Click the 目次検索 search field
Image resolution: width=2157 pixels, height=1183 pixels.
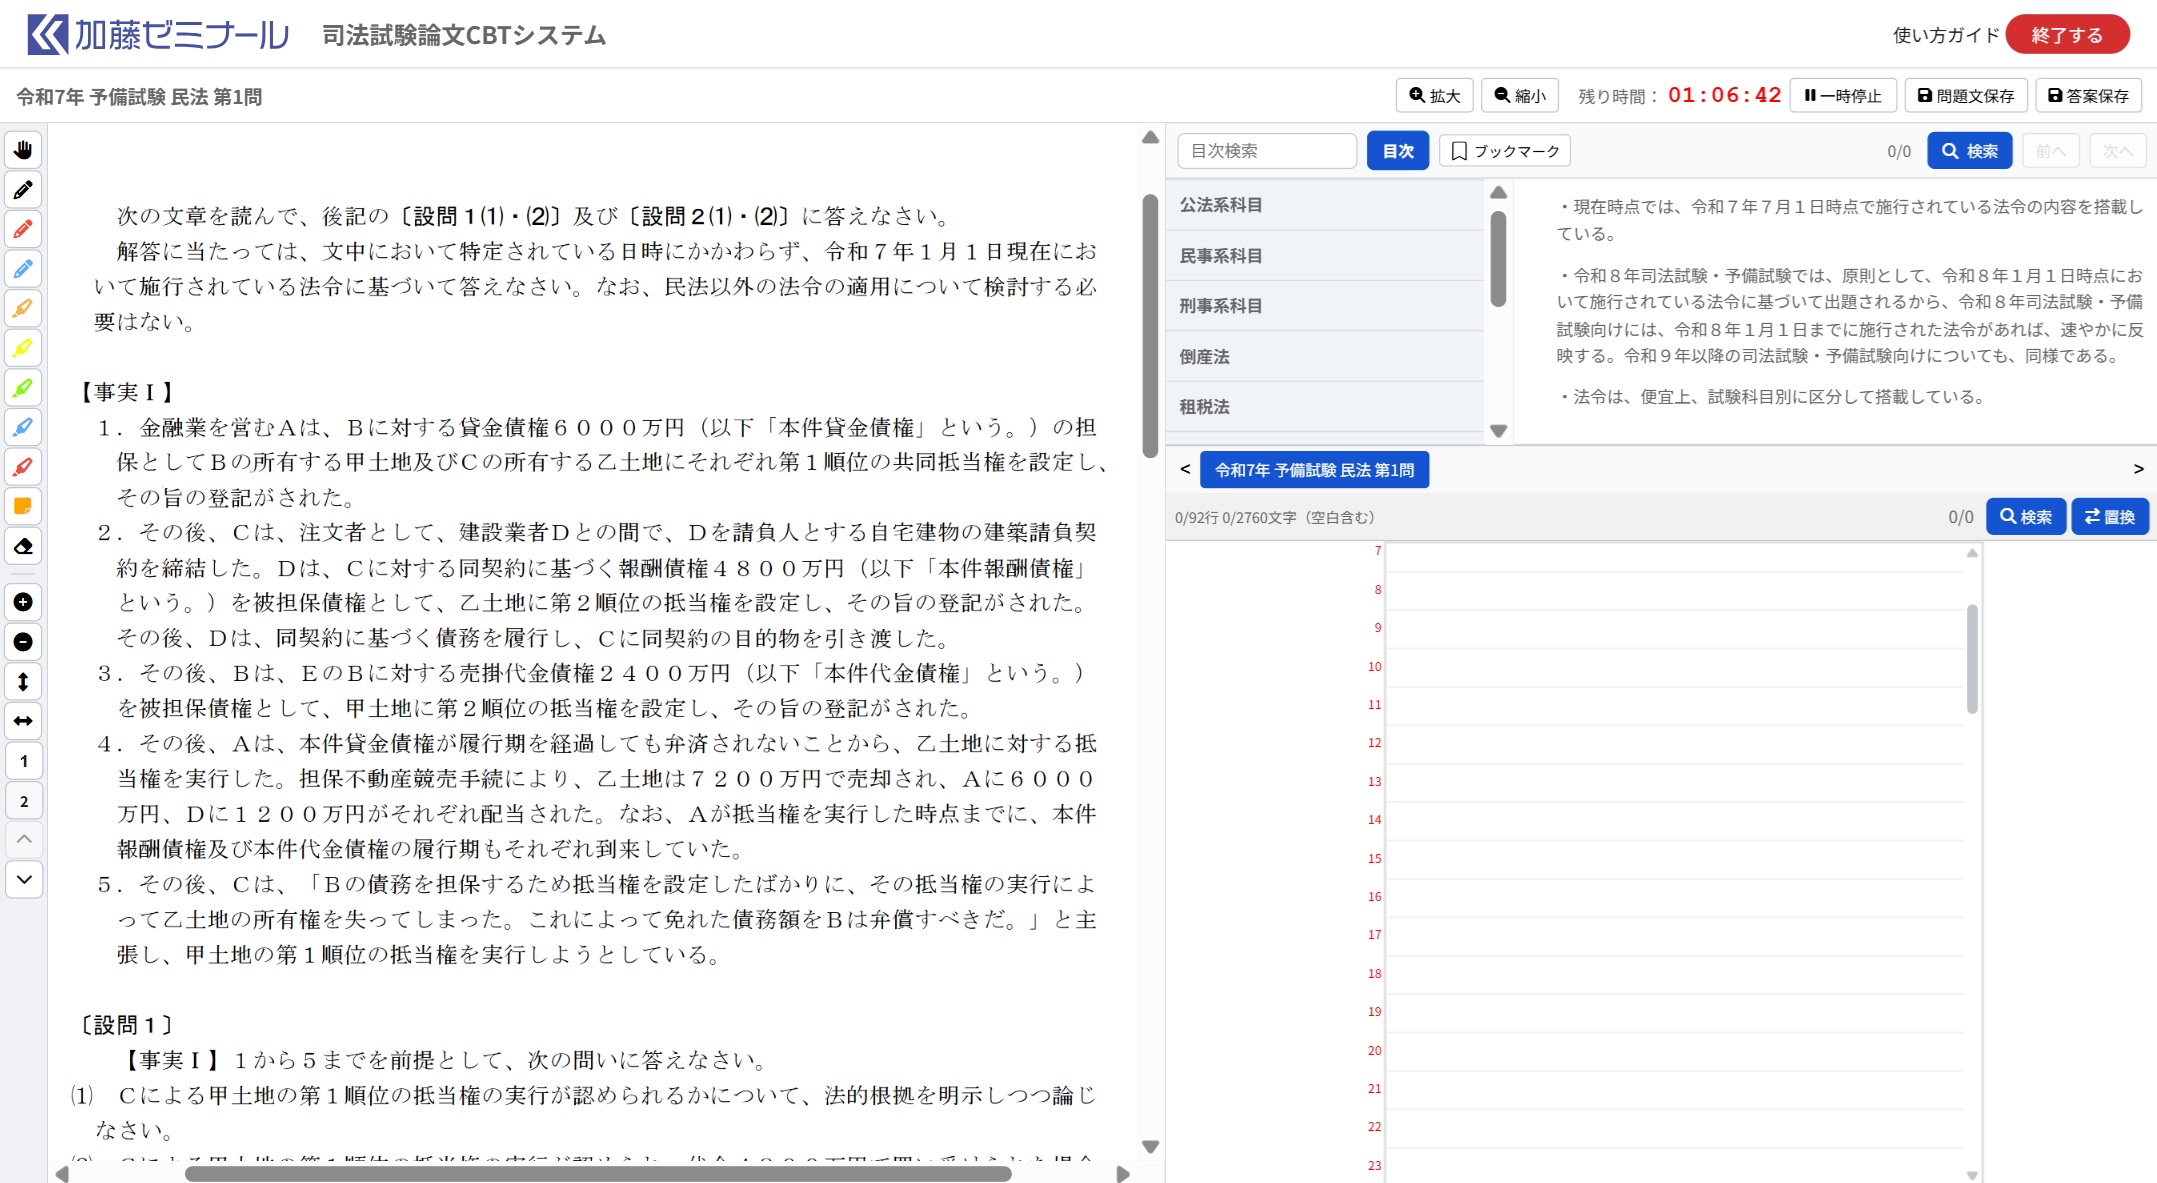pos(1266,151)
